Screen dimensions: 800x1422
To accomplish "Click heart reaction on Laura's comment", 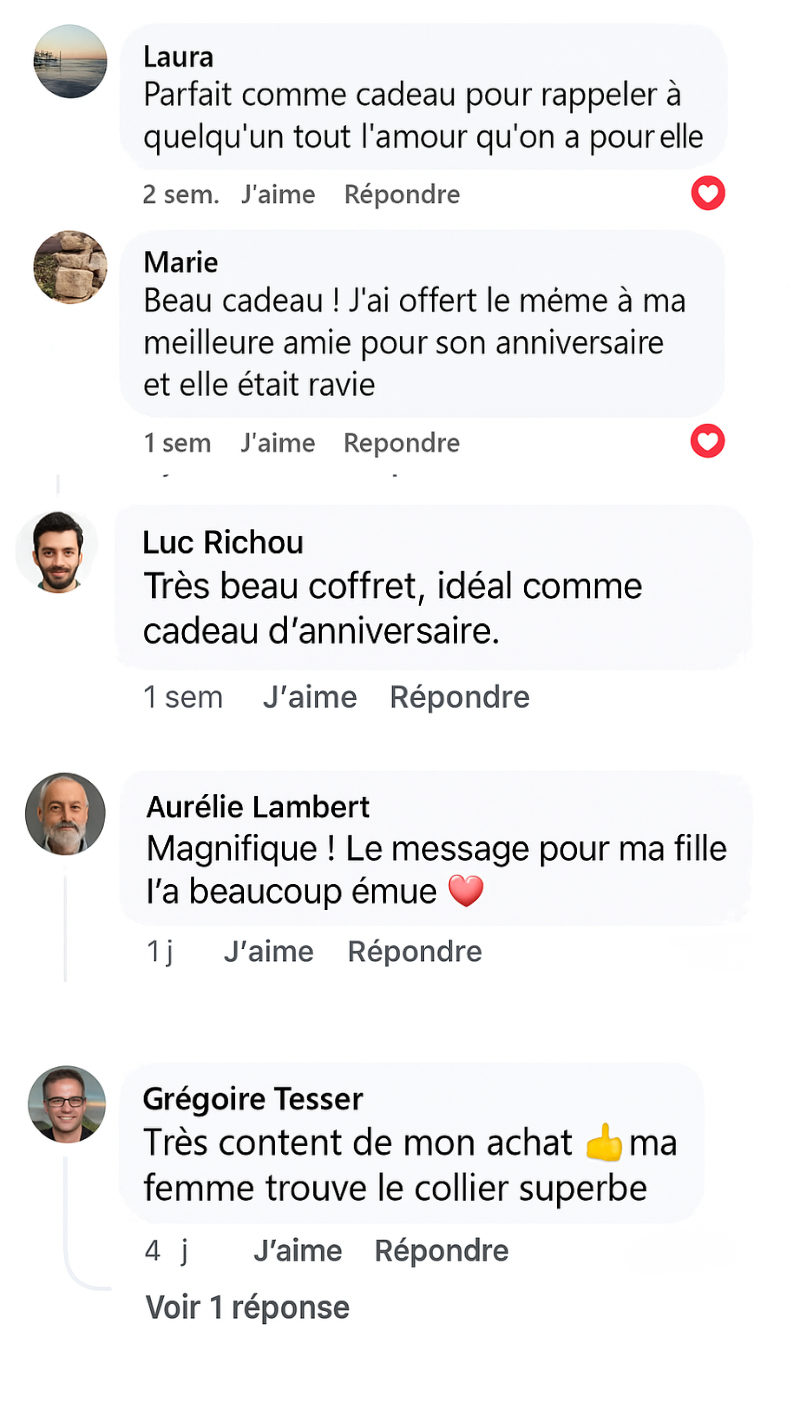I will (708, 193).
